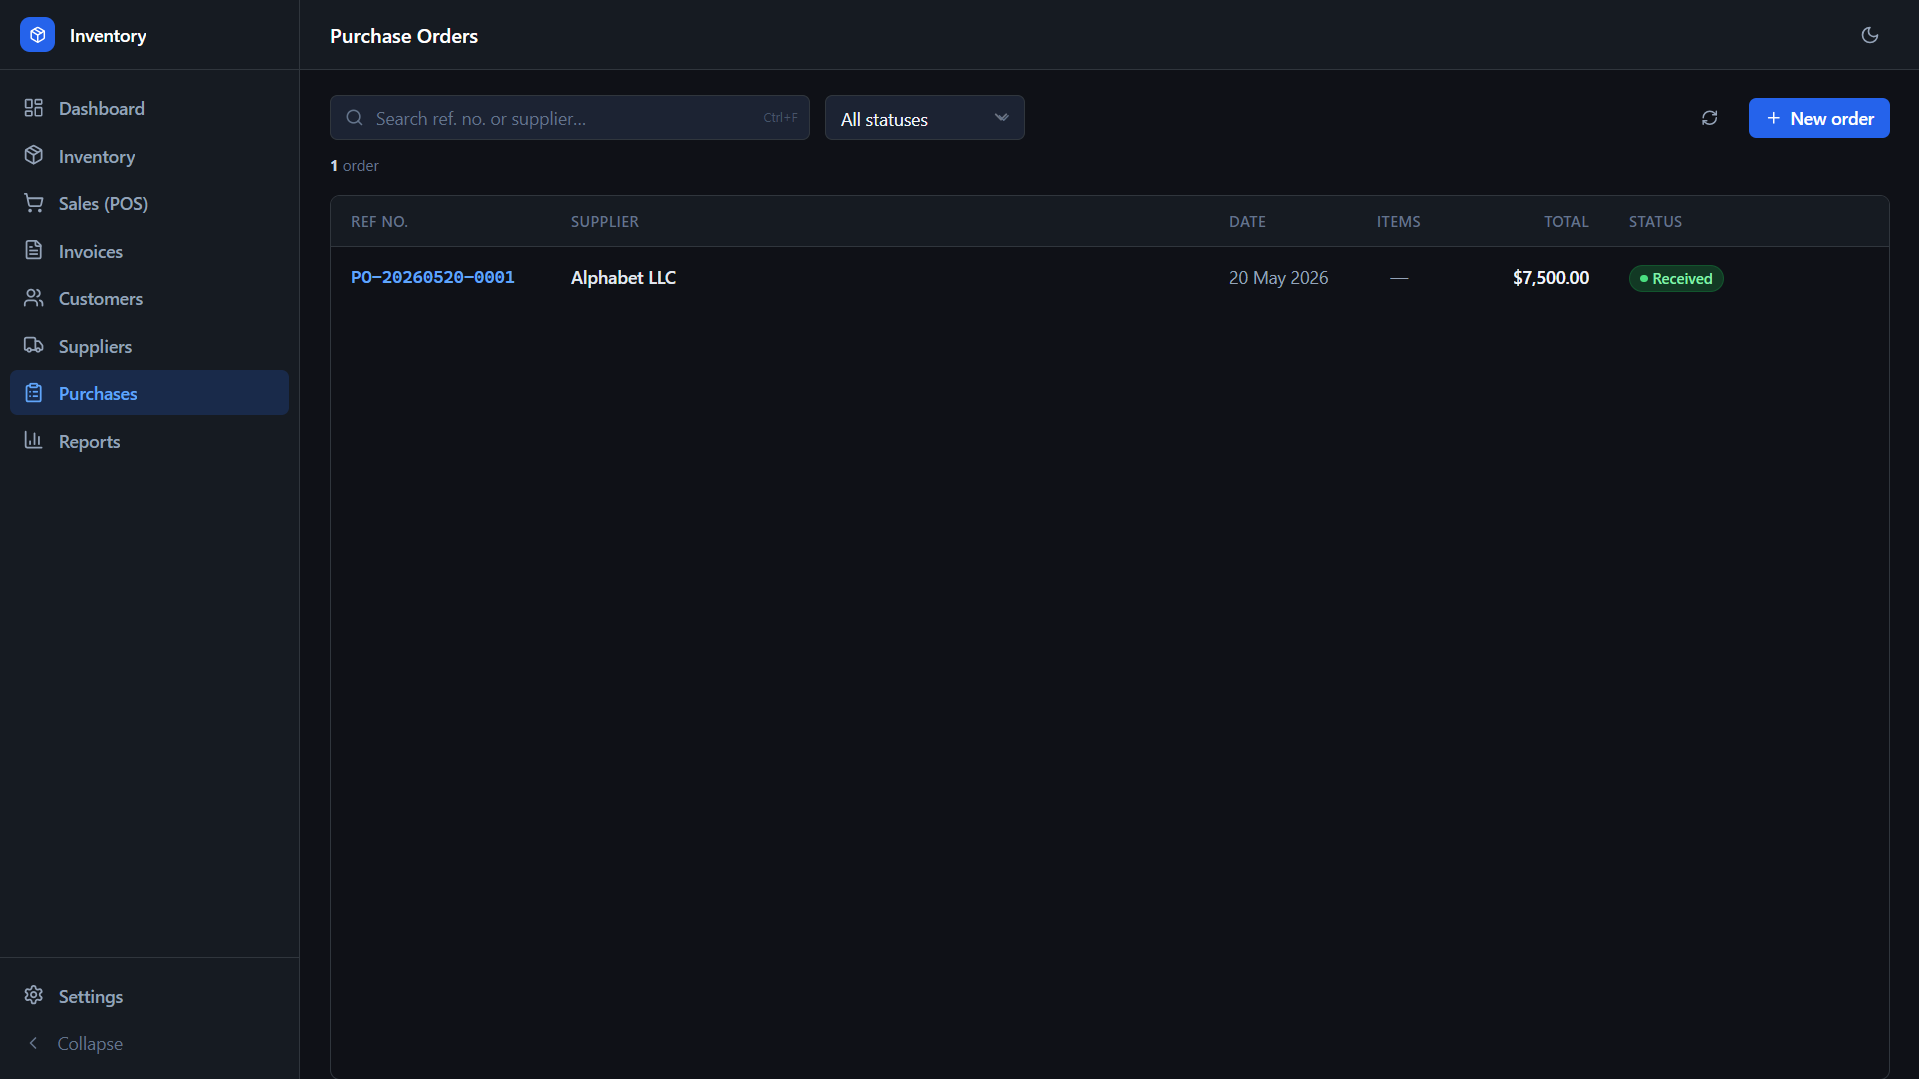
Task: Click the Purchases clipboard icon
Action: coord(34,393)
